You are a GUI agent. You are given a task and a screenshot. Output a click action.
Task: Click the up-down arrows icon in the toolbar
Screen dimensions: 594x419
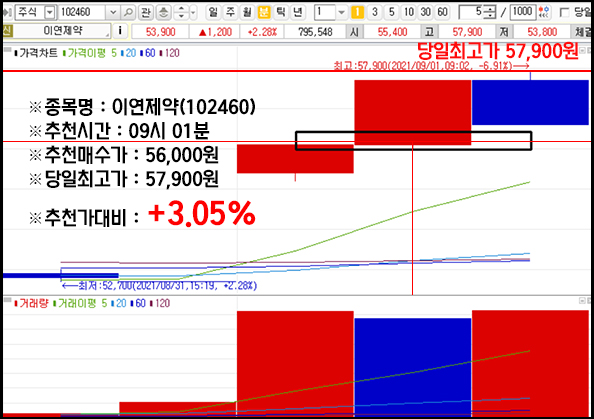181,13
